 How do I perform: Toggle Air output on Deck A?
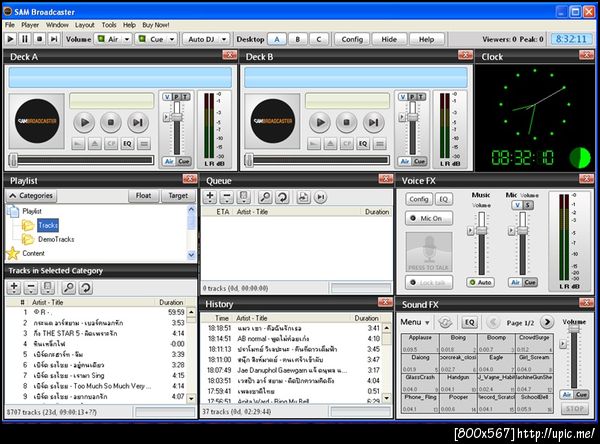coord(169,162)
